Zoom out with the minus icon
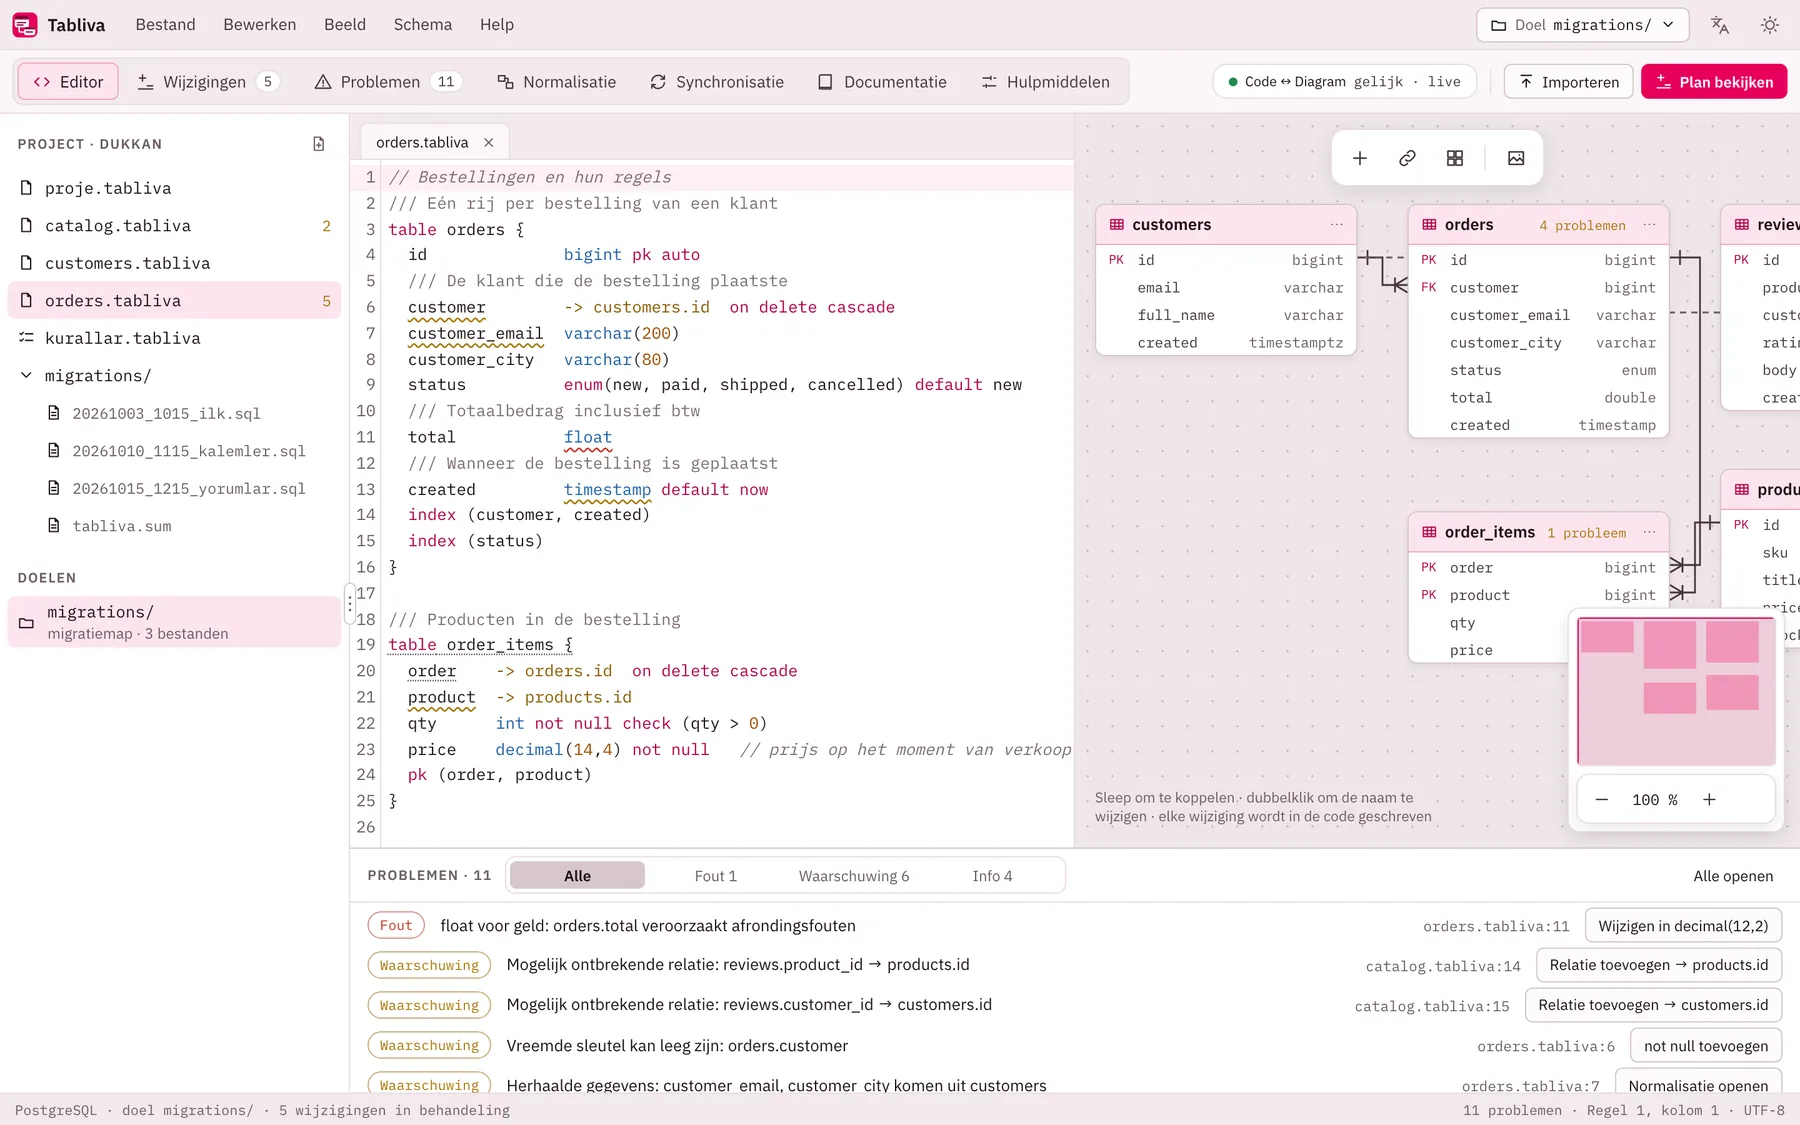The height and width of the screenshot is (1125, 1800). [1602, 800]
